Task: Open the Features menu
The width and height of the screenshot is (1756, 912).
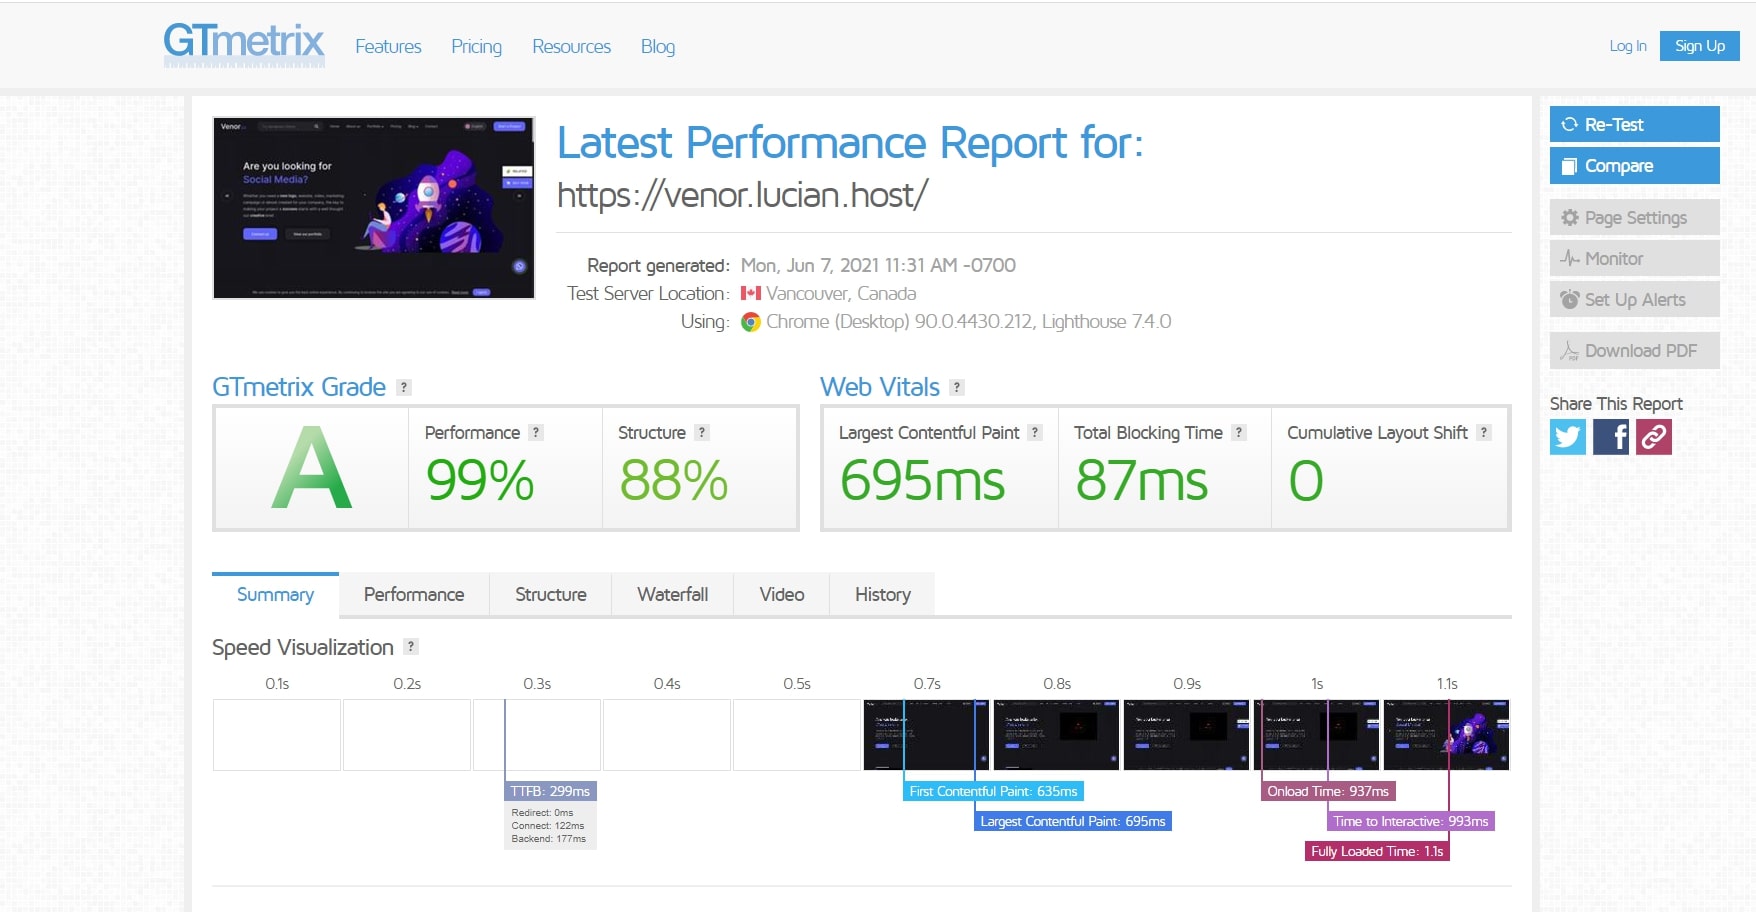Action: coord(388,46)
